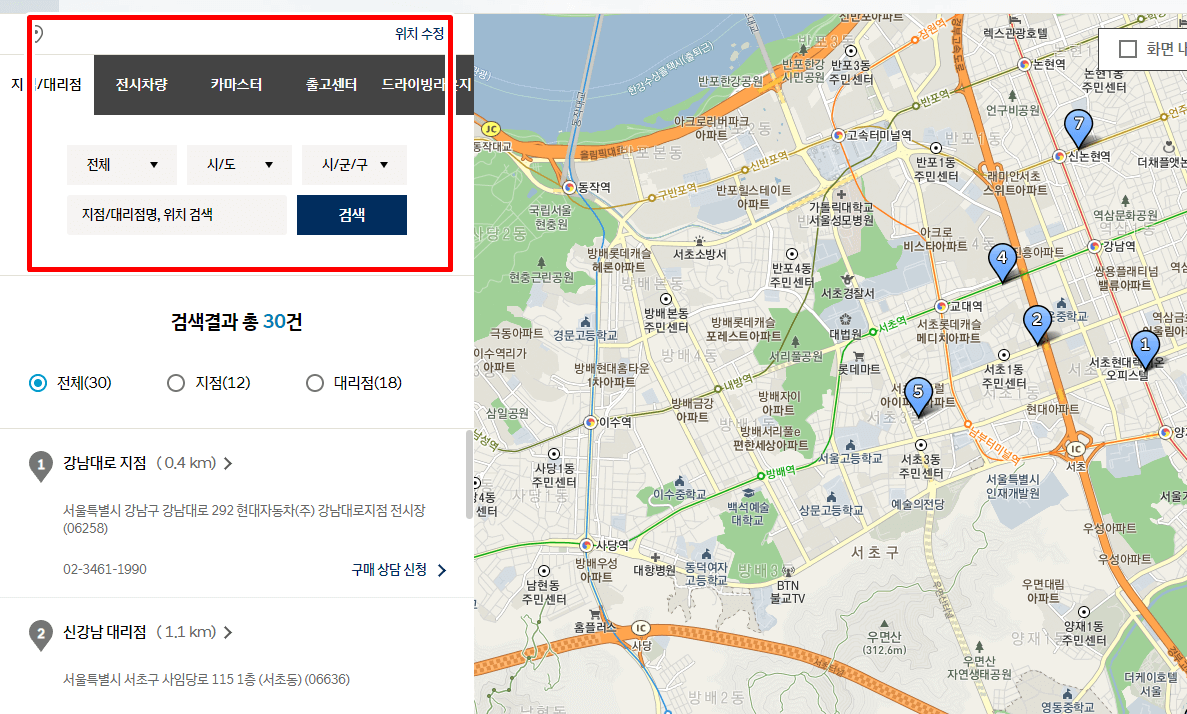
Task: Click the 신논현역 station icon on map
Action: coord(1059,157)
